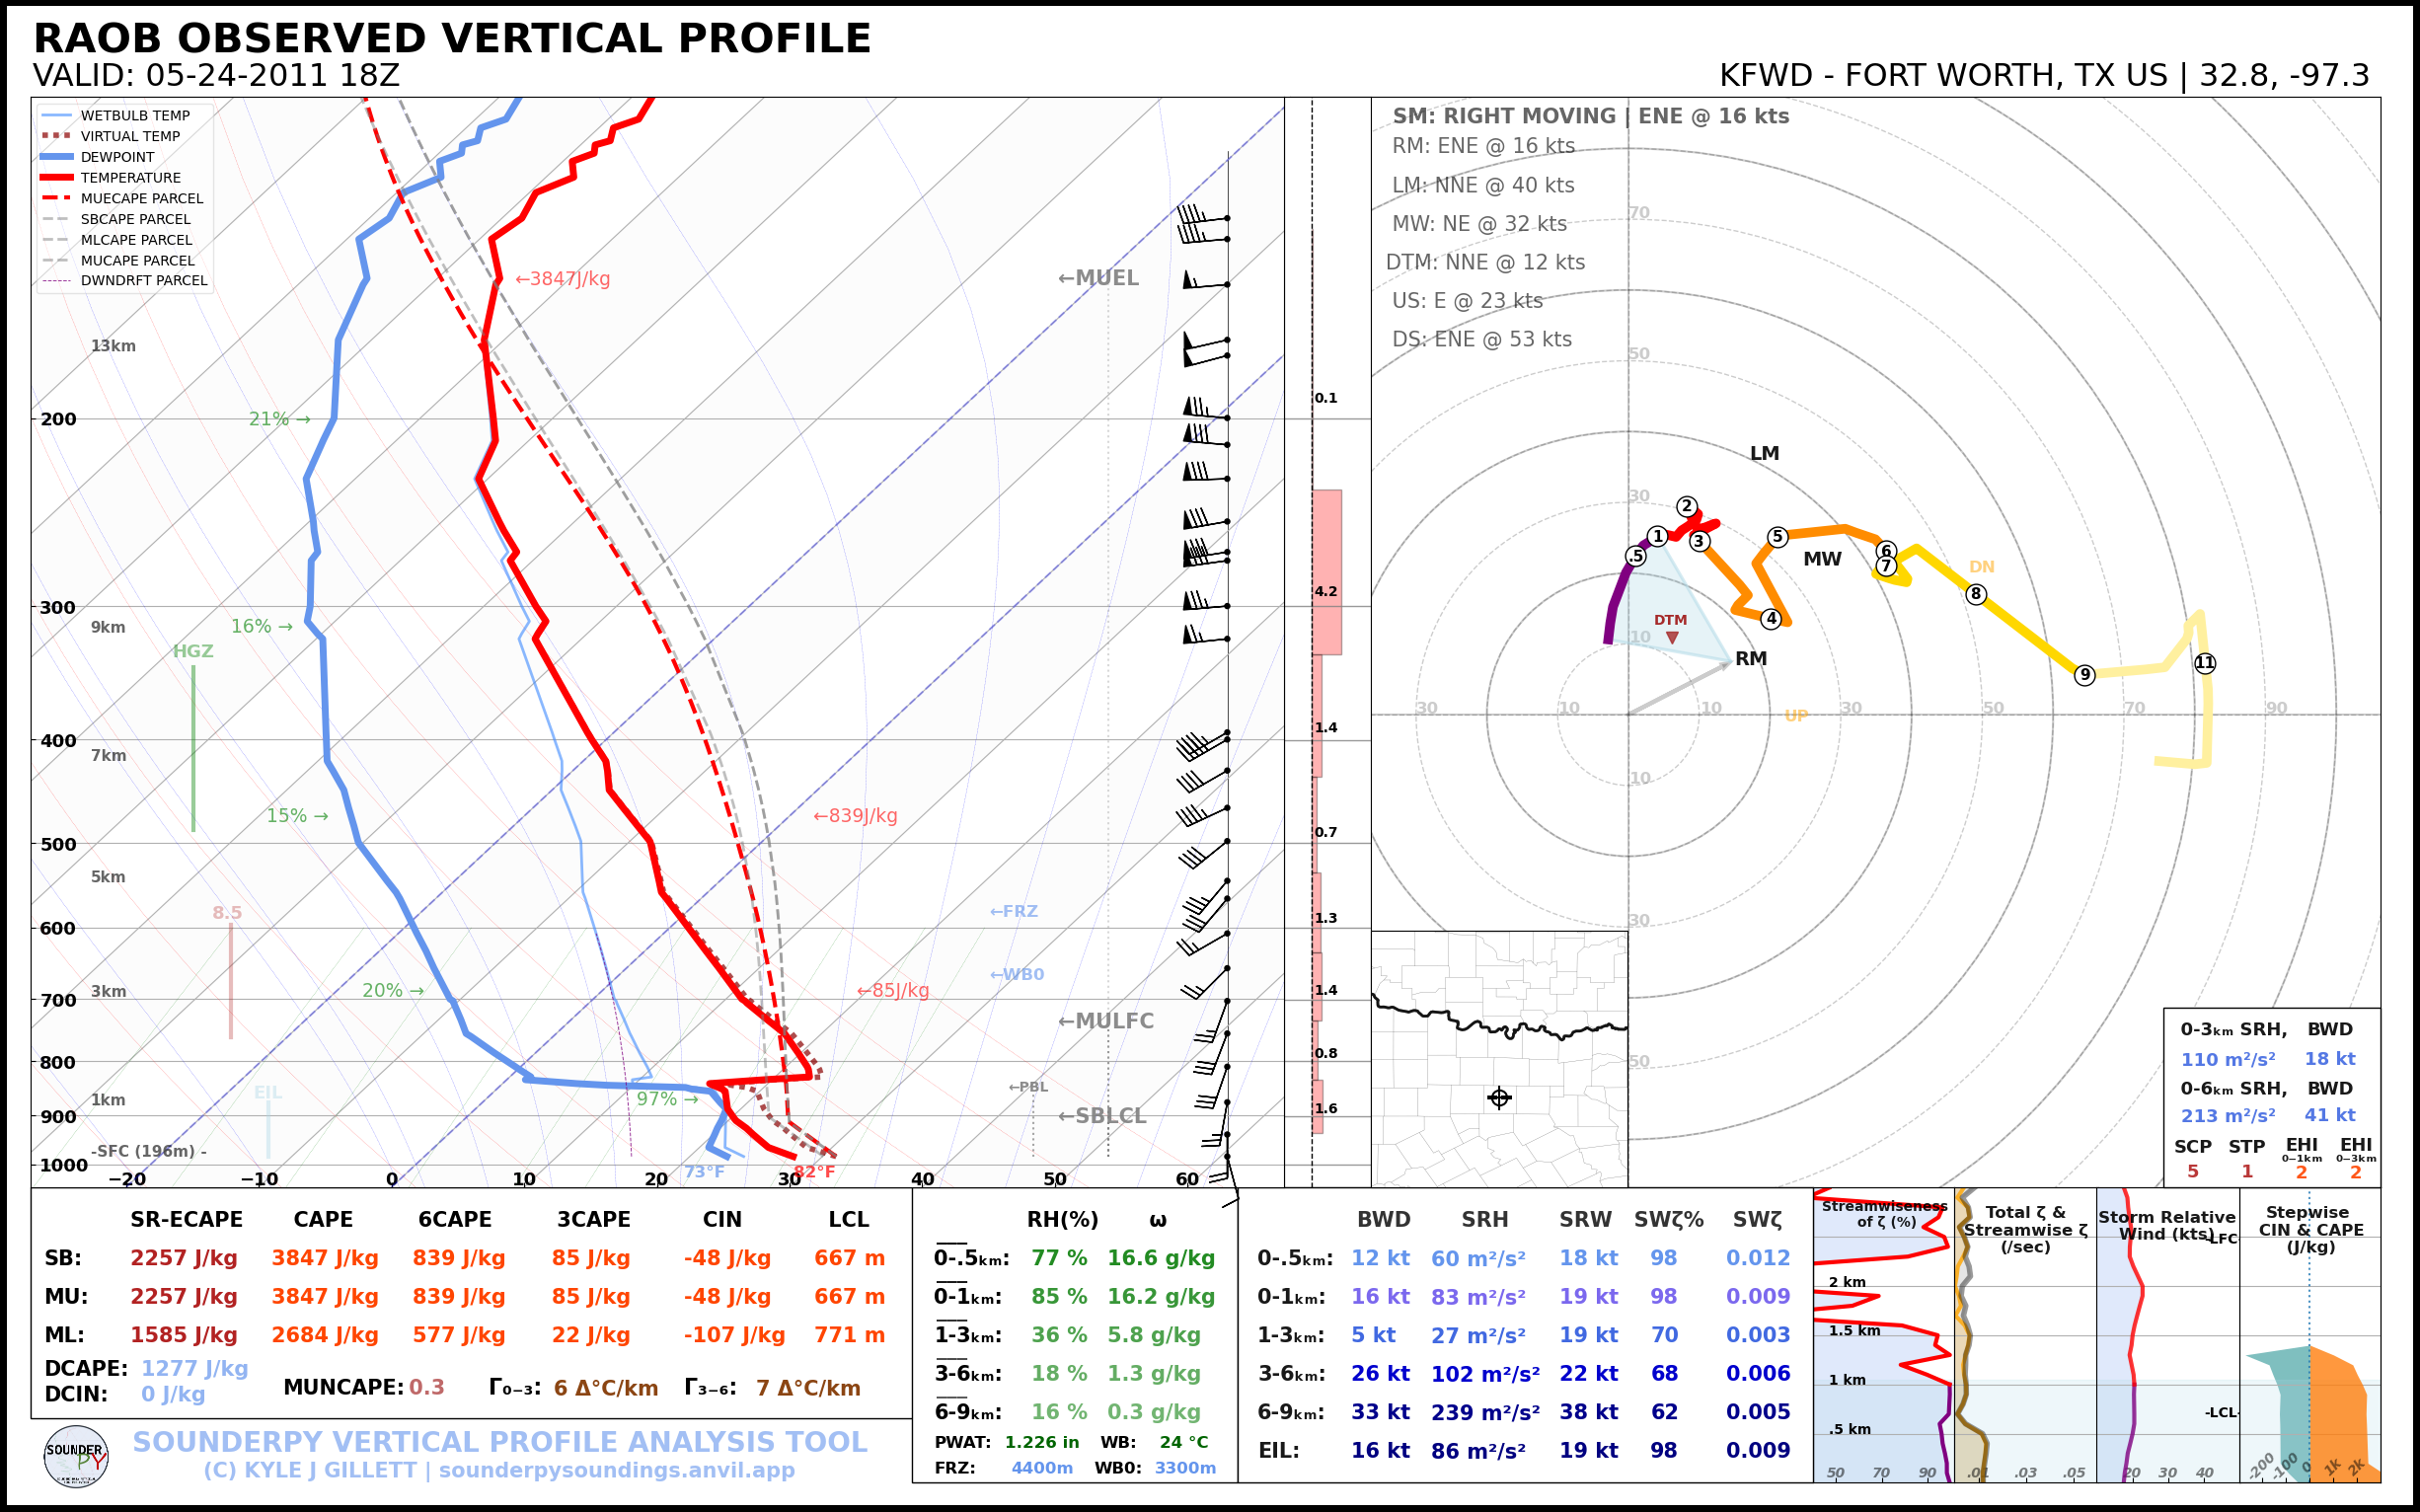Click the LM marker on the hodograph
The height and width of the screenshot is (1512, 2420).
[x=1766, y=452]
